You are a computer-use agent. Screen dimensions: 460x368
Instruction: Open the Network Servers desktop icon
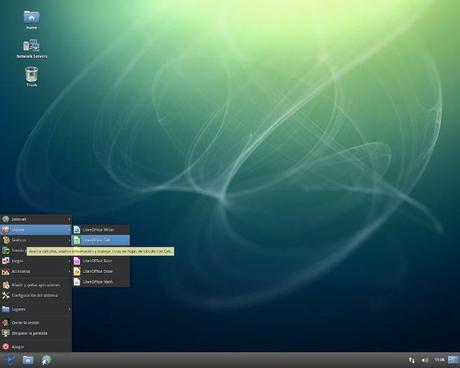click(x=32, y=49)
